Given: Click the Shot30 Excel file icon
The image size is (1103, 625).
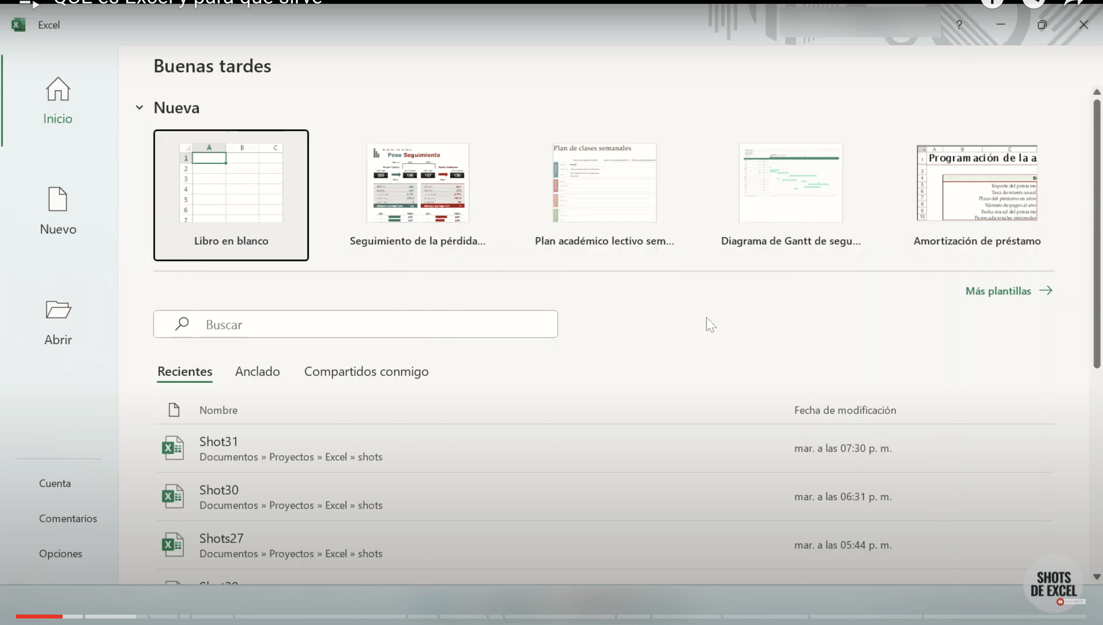Looking at the screenshot, I should point(172,496).
